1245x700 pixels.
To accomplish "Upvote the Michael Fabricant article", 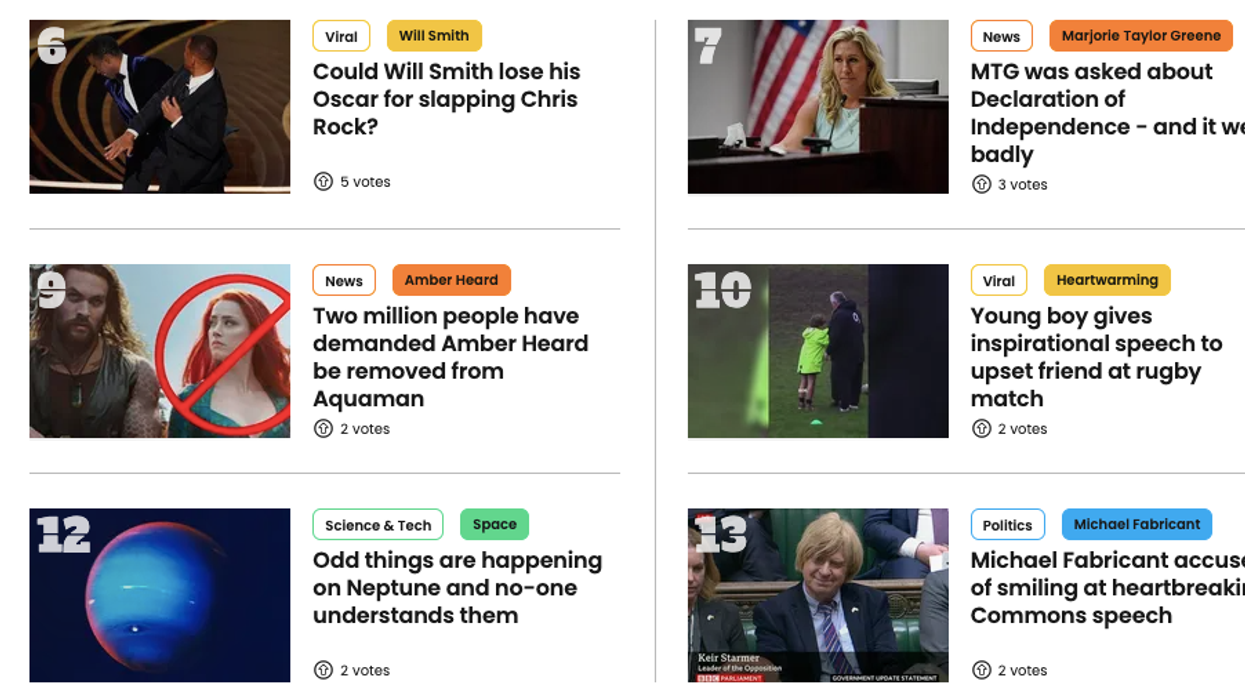I will (x=982, y=671).
